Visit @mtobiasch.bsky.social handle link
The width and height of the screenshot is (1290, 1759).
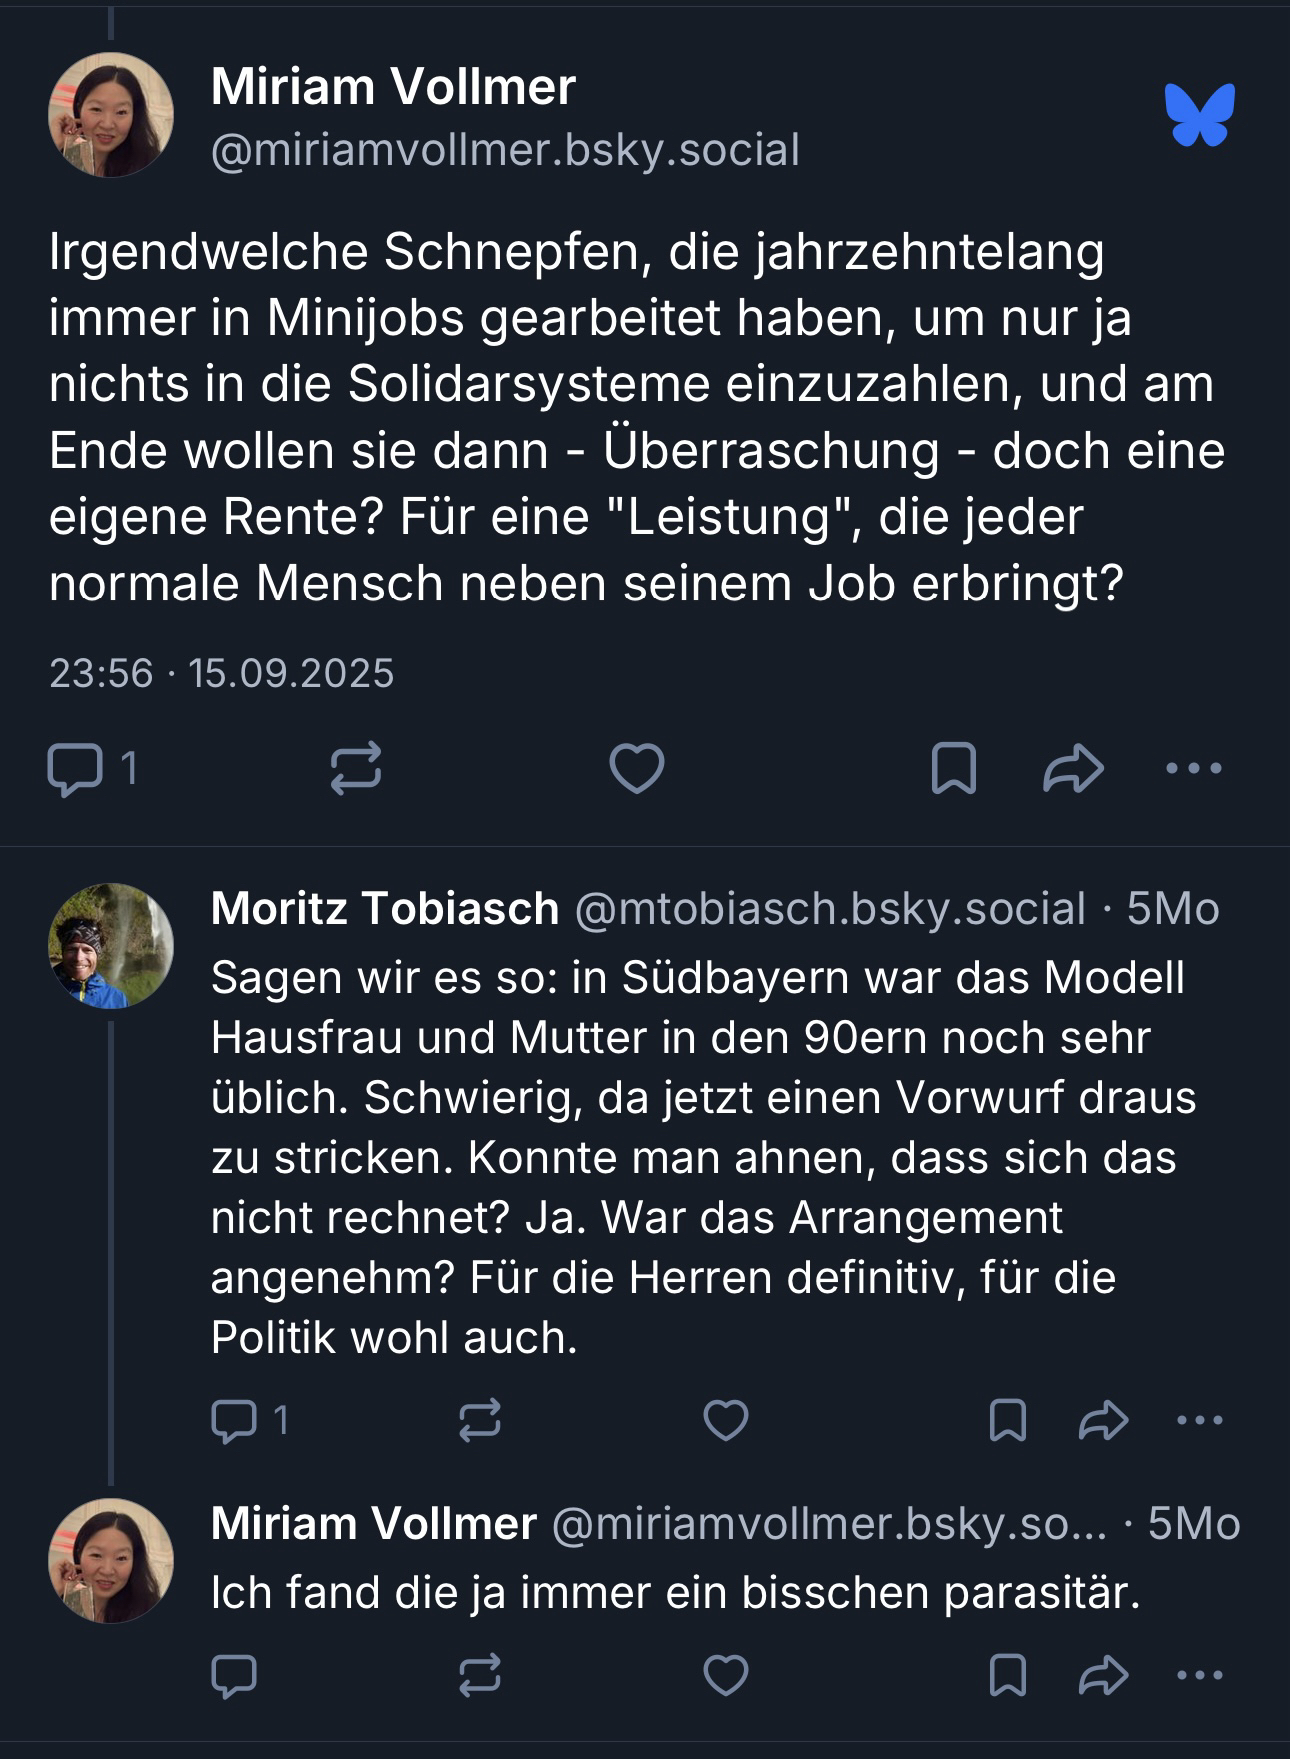pos(830,909)
